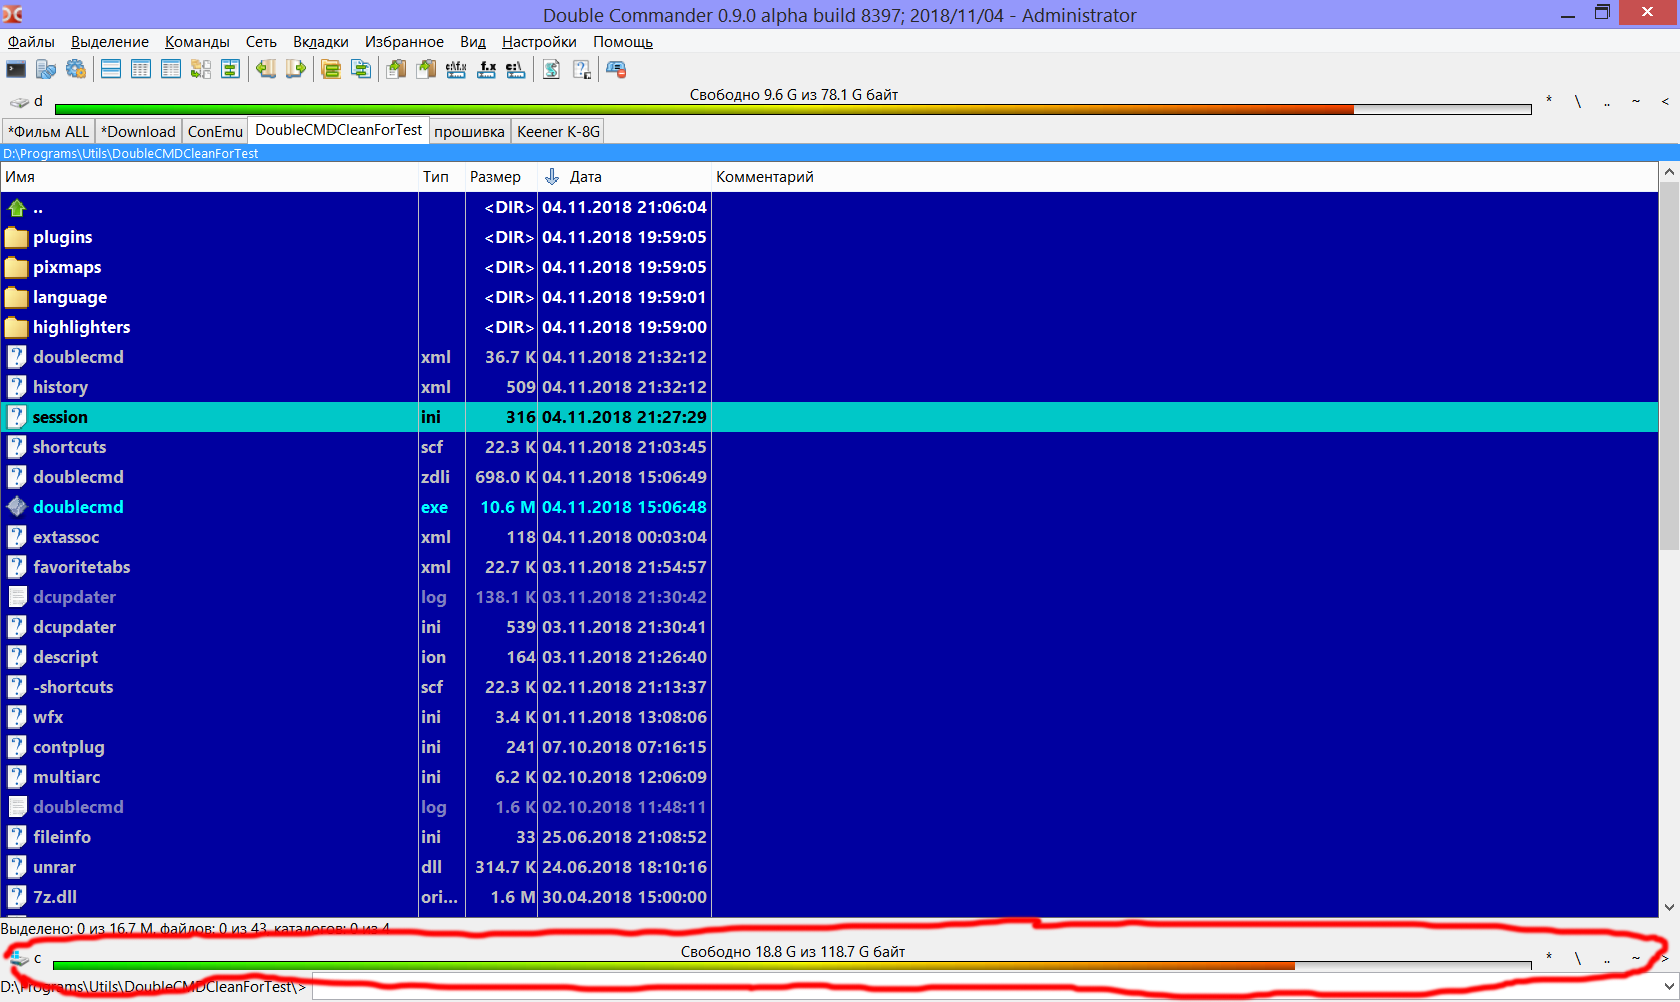Click the Дата column header
Viewport: 1680px width, 1002px height.
585,177
